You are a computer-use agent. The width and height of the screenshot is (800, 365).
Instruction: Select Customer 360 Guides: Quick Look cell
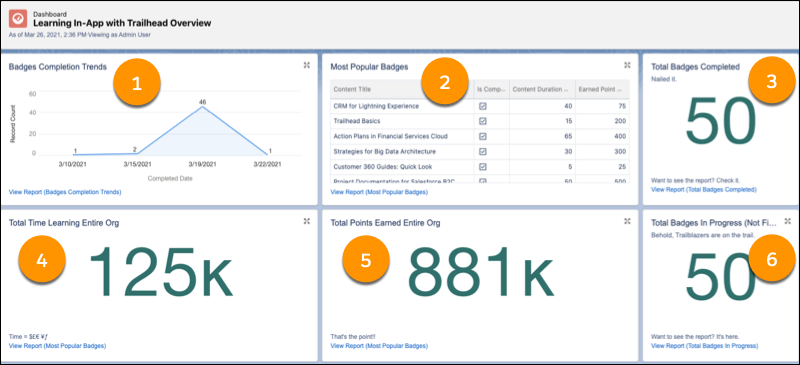click(402, 166)
